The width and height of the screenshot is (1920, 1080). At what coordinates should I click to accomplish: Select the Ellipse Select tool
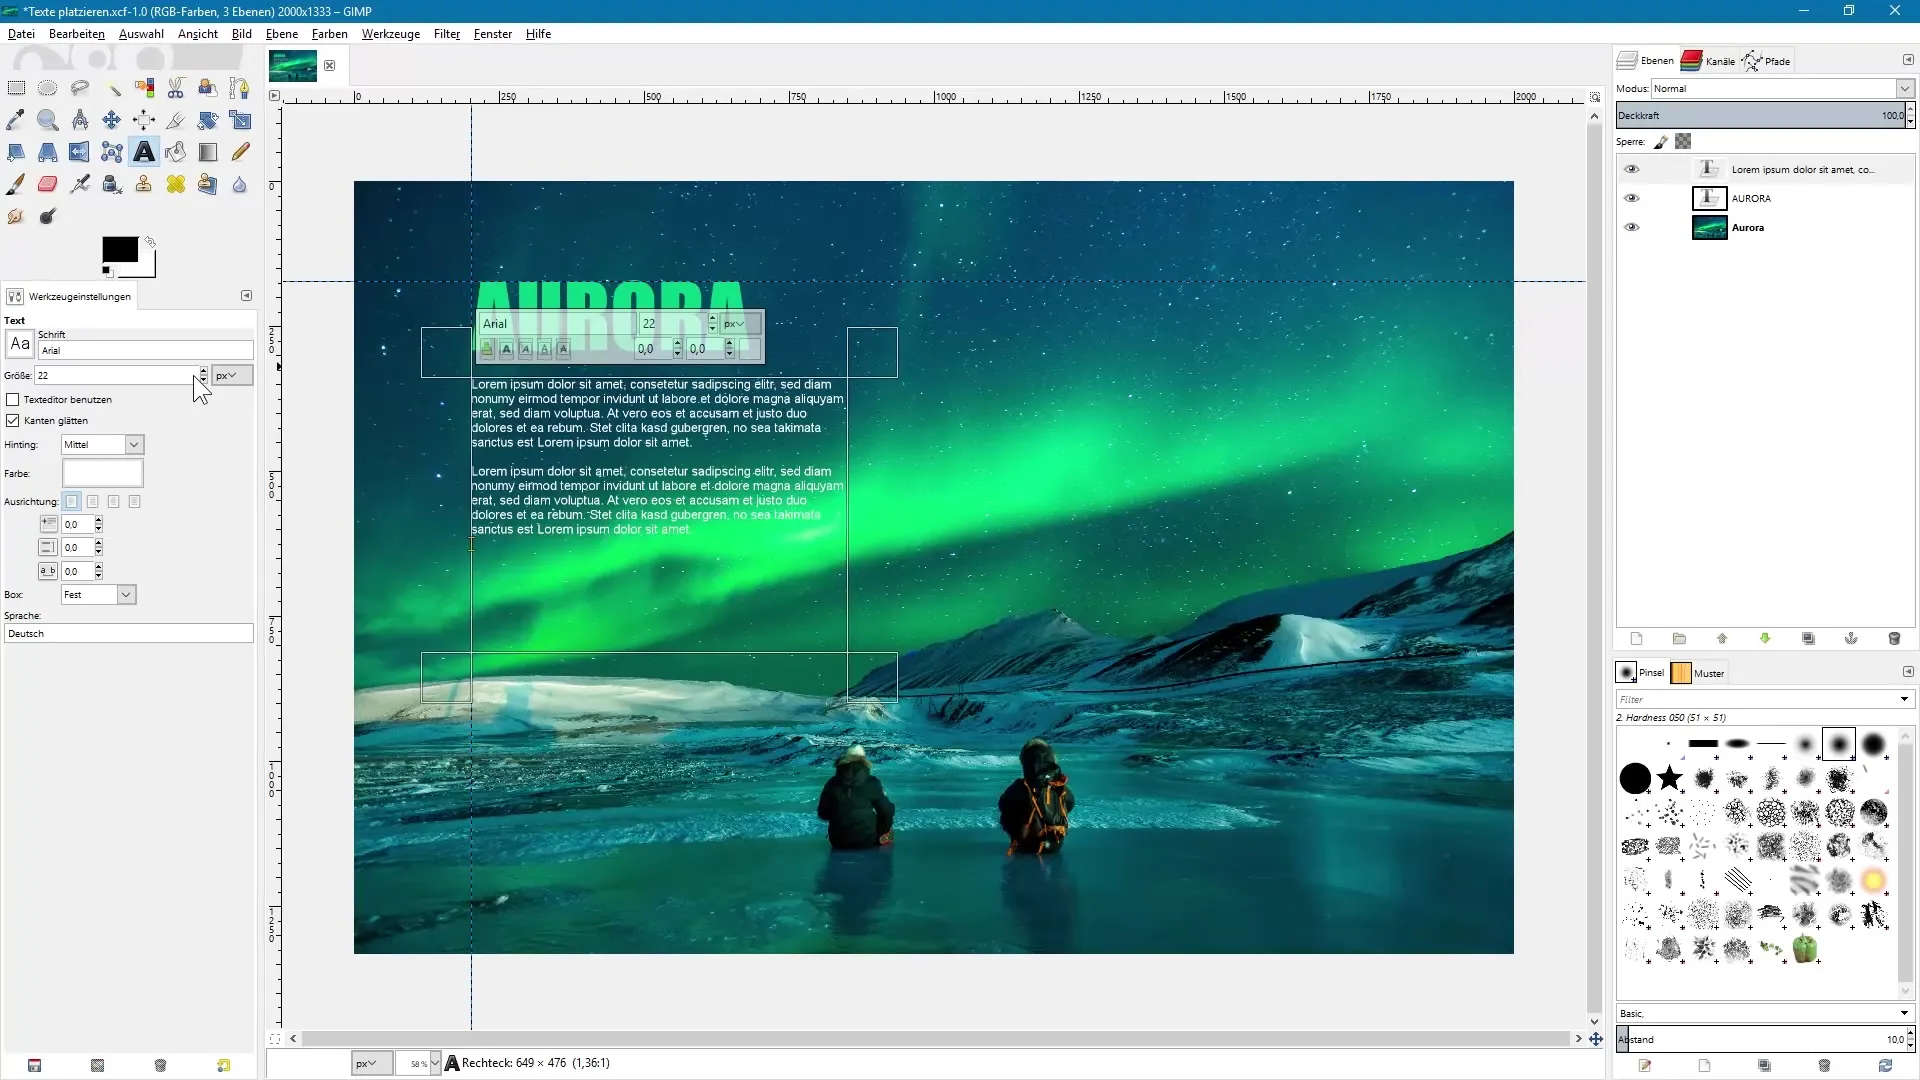tap(48, 88)
